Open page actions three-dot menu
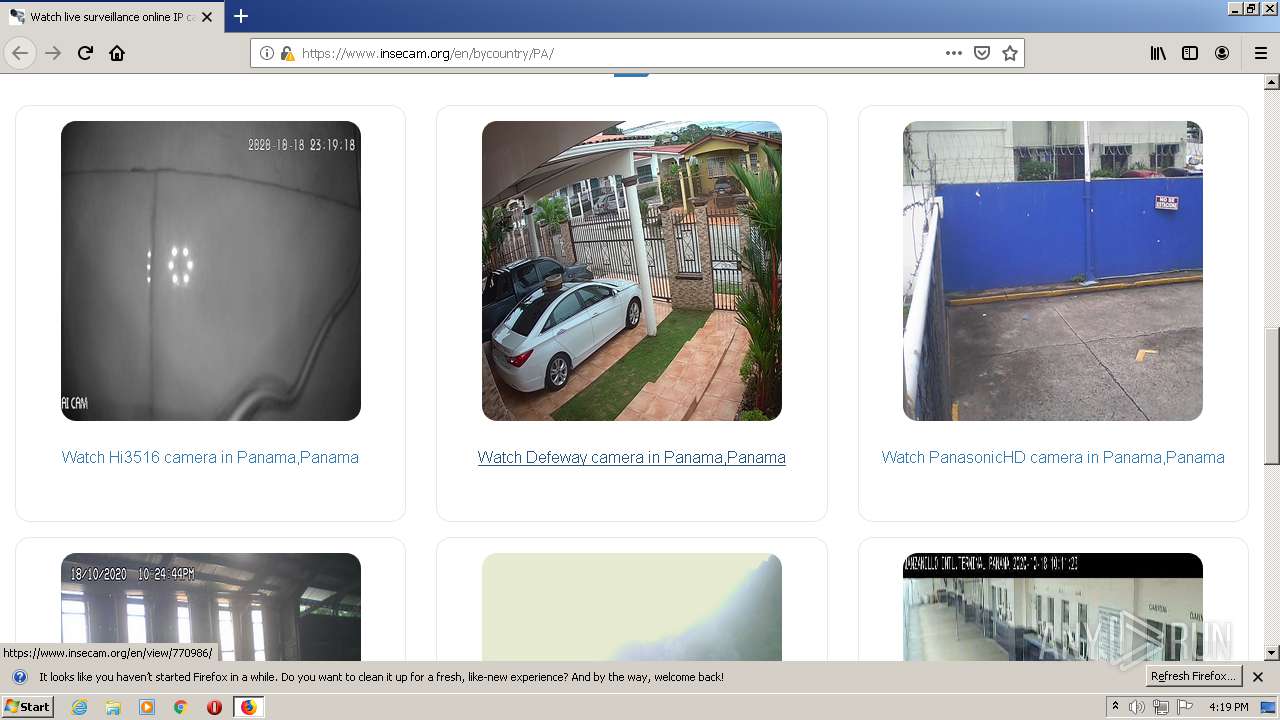Viewport: 1280px width, 720px height. pyautogui.click(x=953, y=53)
